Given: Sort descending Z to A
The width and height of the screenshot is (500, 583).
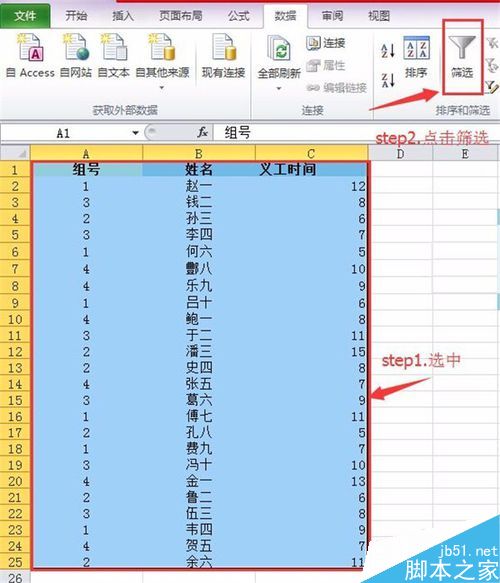Looking at the screenshot, I should 388,80.
